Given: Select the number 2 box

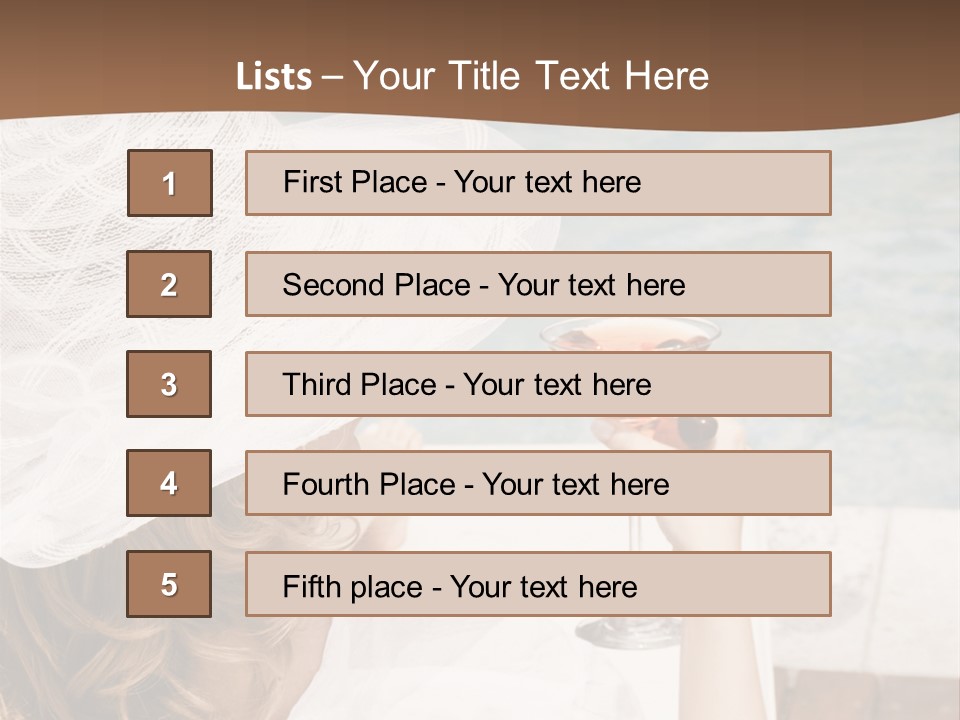Looking at the screenshot, I should pos(169,283).
